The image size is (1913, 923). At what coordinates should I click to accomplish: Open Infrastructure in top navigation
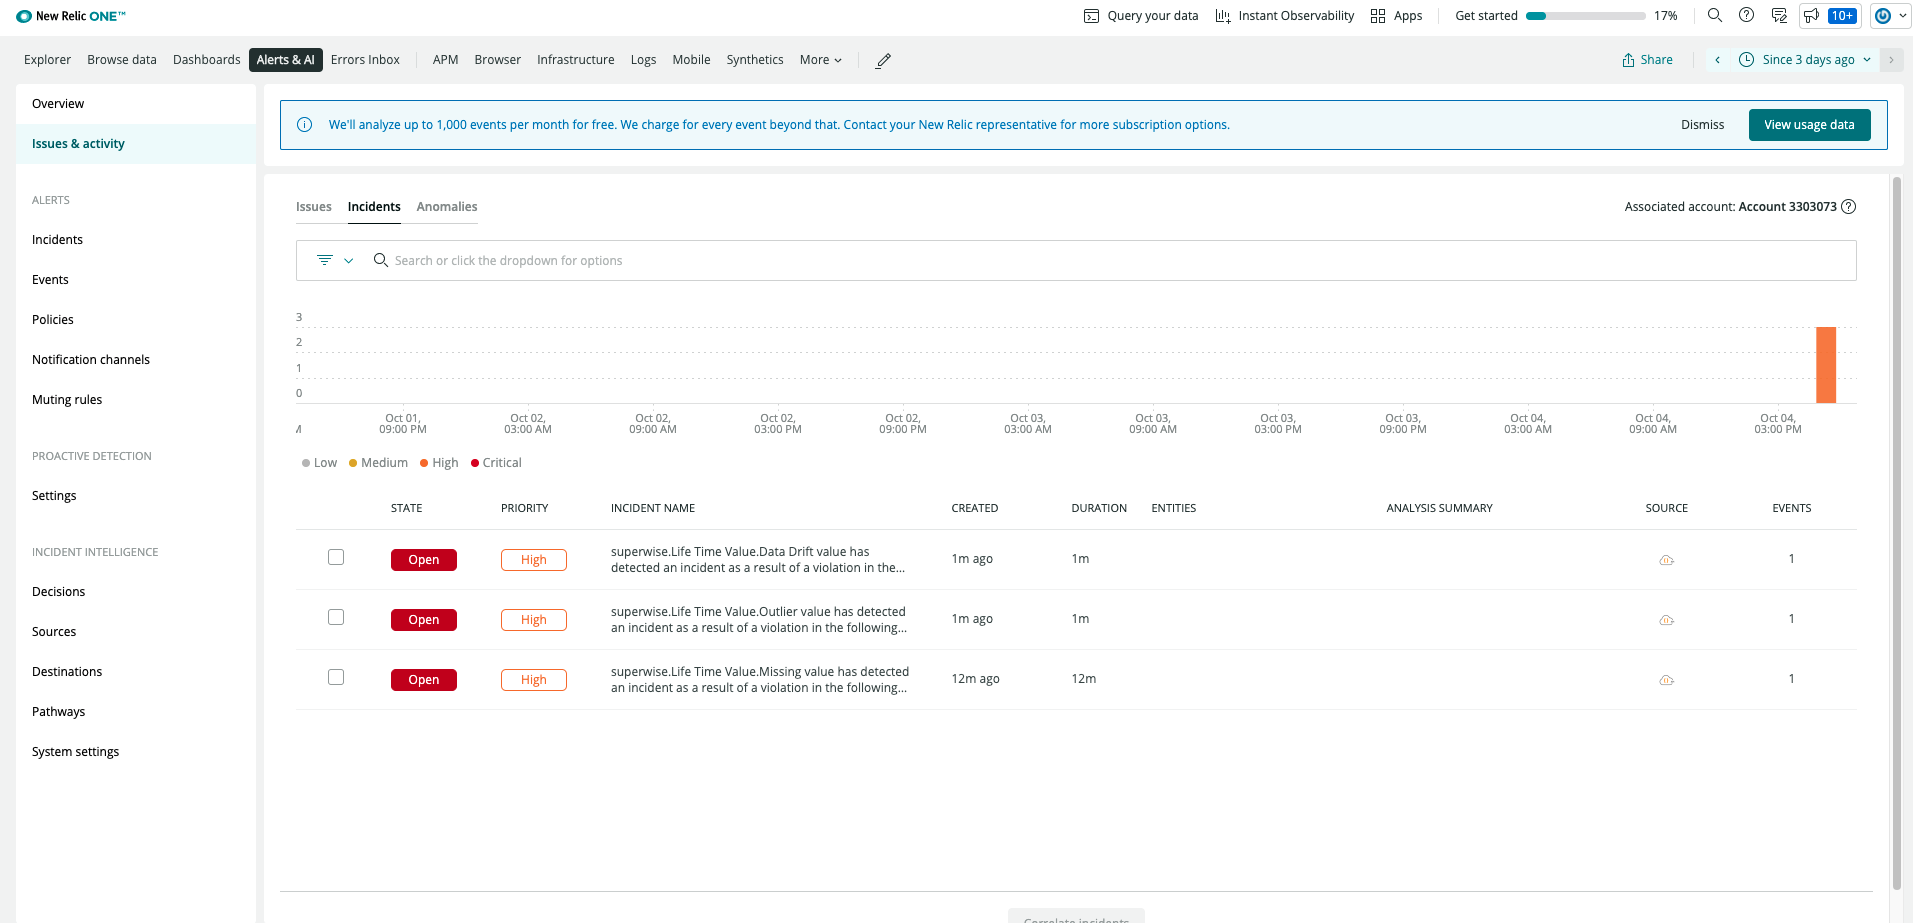coord(576,60)
